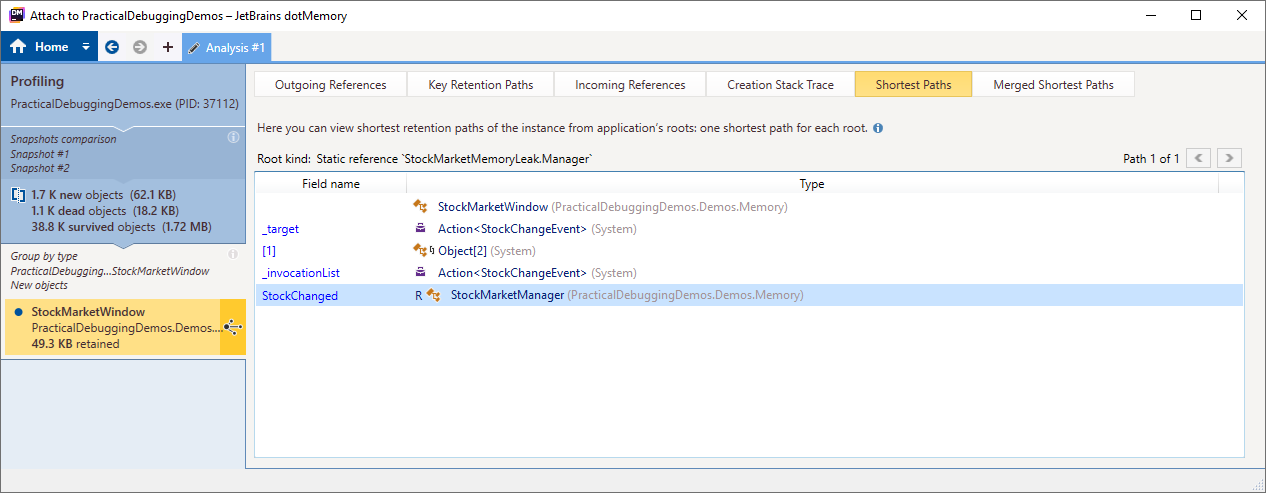
Task: Click the delegate icon in _target row
Action: (420, 229)
